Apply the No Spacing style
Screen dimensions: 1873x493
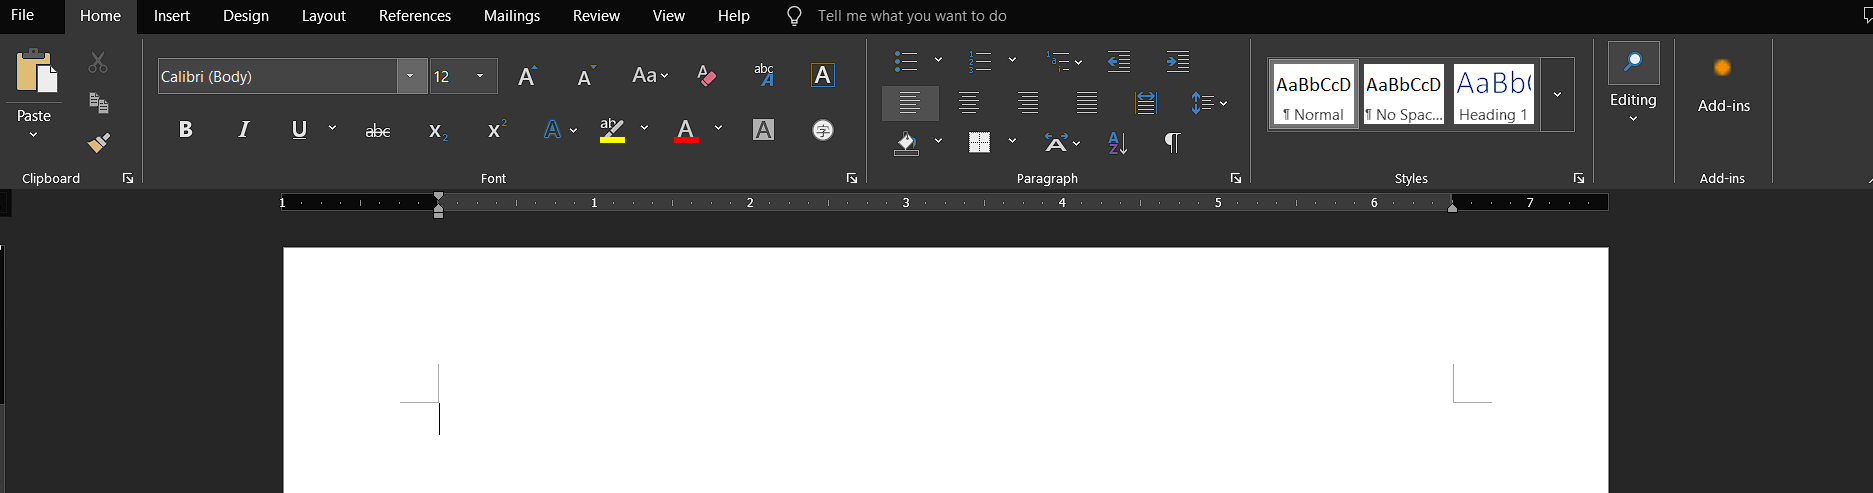tap(1404, 95)
